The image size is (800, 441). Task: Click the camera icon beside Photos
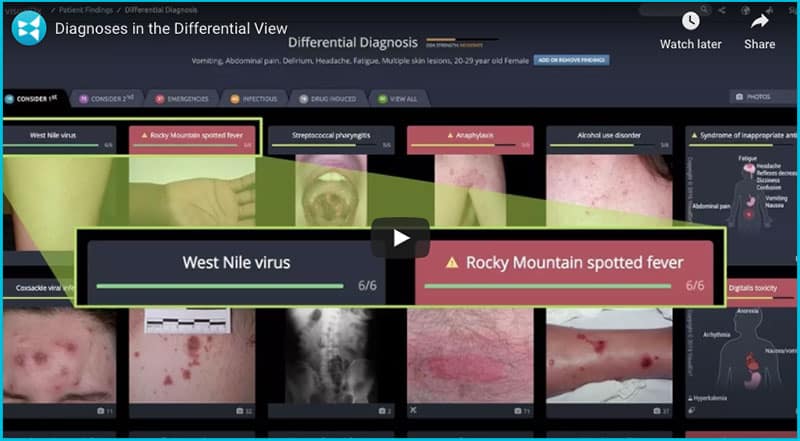click(x=739, y=98)
